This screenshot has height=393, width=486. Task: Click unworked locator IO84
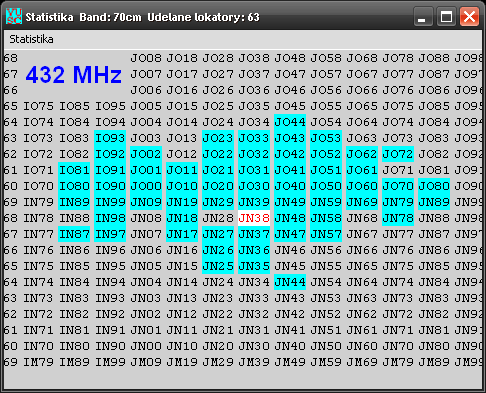pos(74,122)
